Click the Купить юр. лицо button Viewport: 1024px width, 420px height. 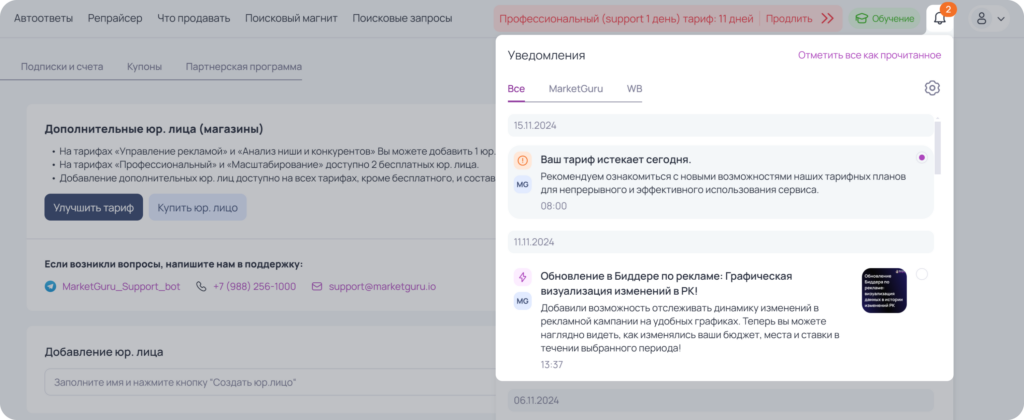tap(198, 208)
